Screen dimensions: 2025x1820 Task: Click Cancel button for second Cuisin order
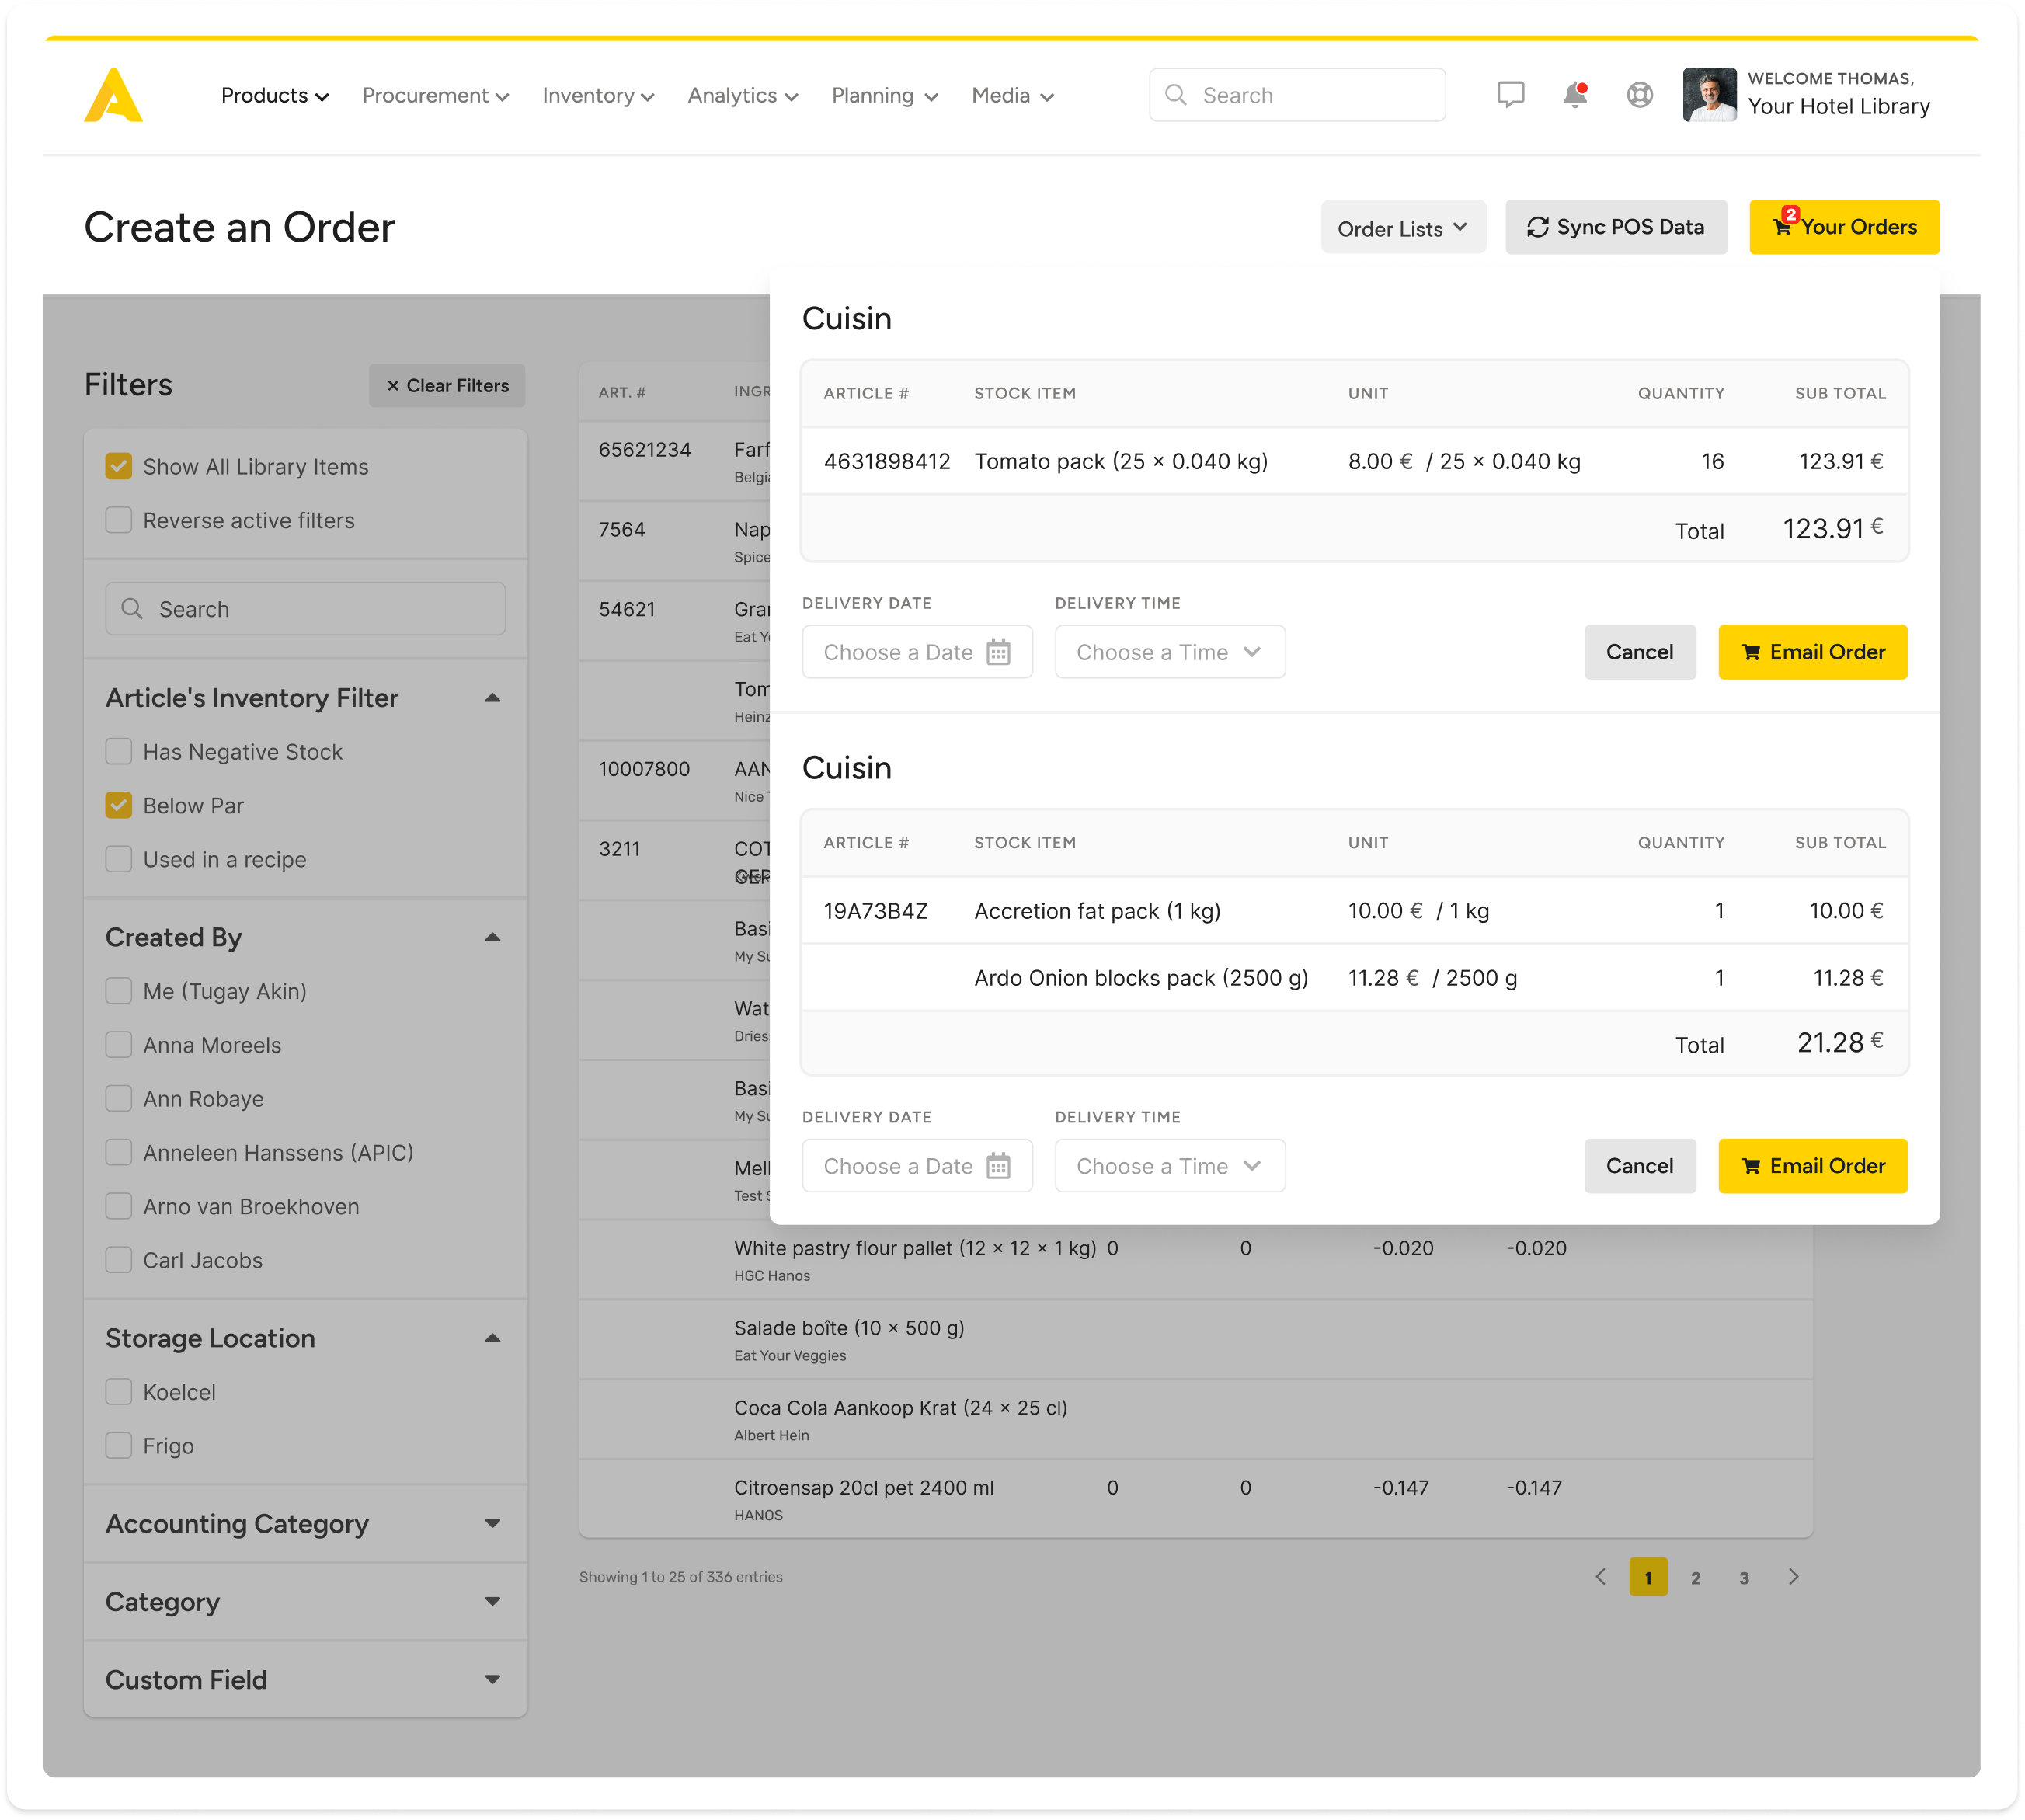[x=1637, y=1164]
